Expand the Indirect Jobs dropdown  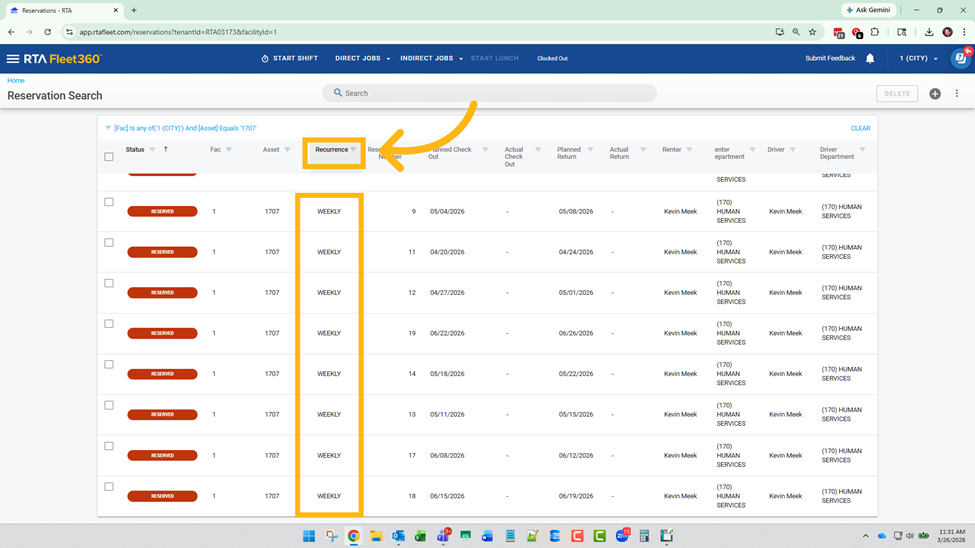pos(431,59)
